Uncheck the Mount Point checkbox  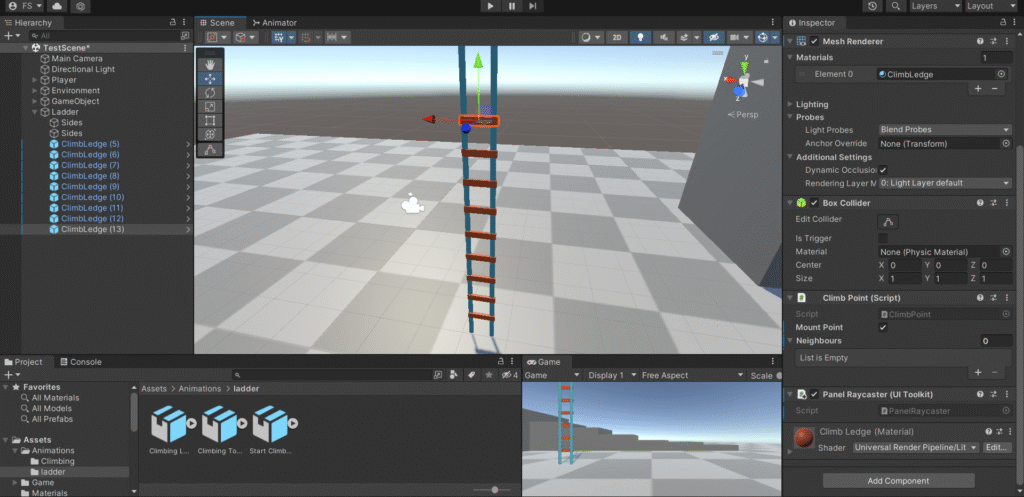click(883, 327)
